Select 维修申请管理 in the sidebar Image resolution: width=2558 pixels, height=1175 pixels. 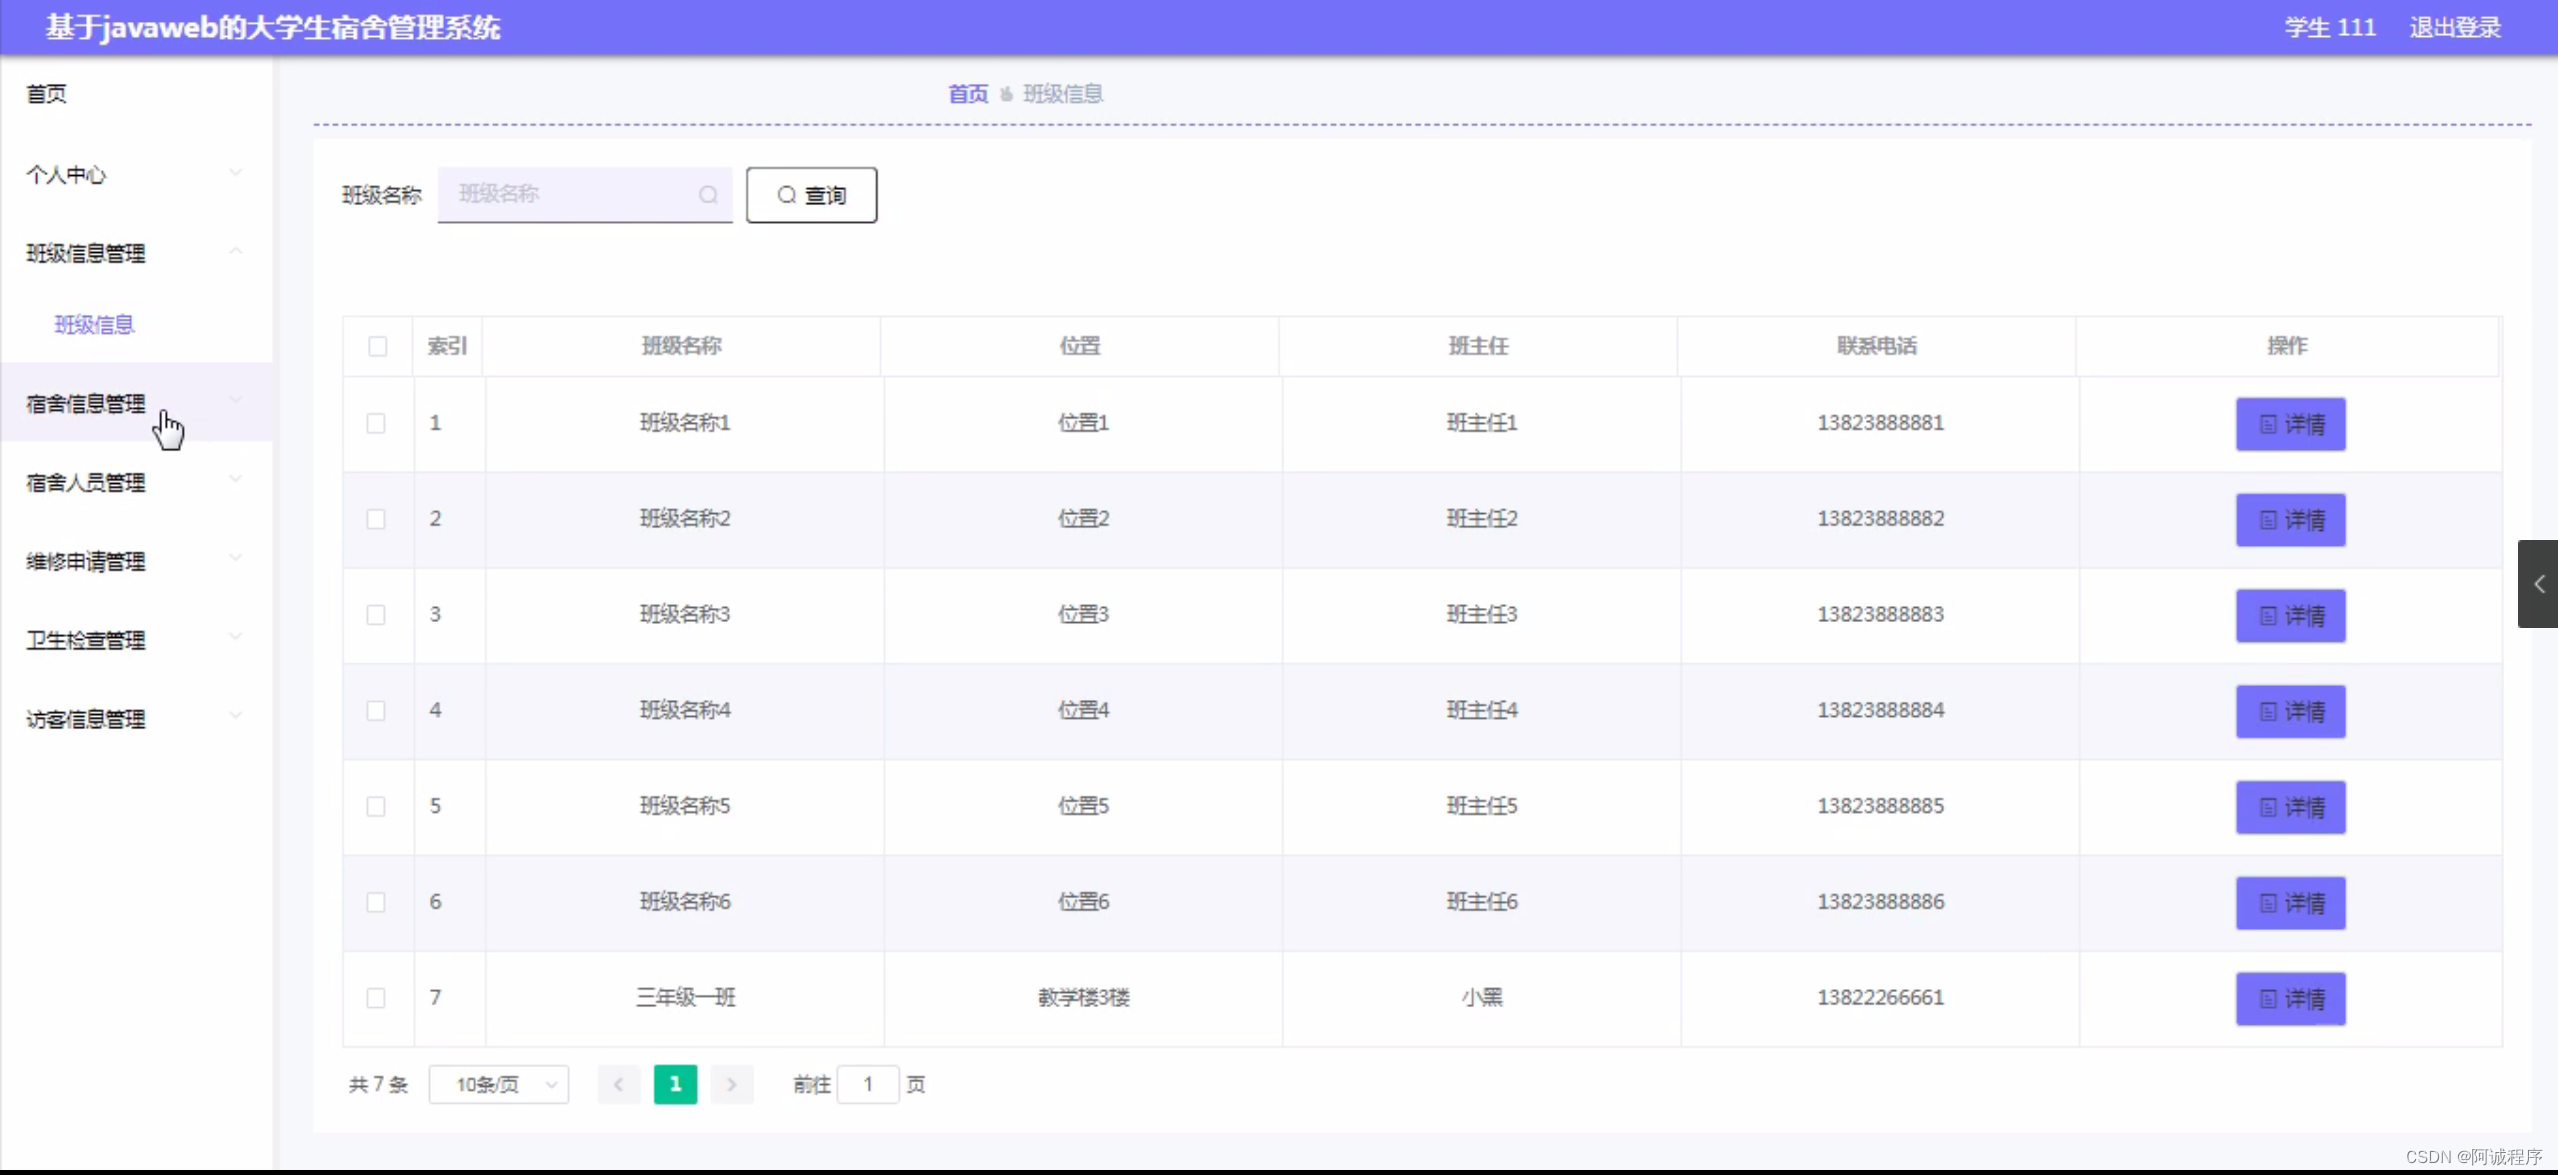tap(86, 561)
